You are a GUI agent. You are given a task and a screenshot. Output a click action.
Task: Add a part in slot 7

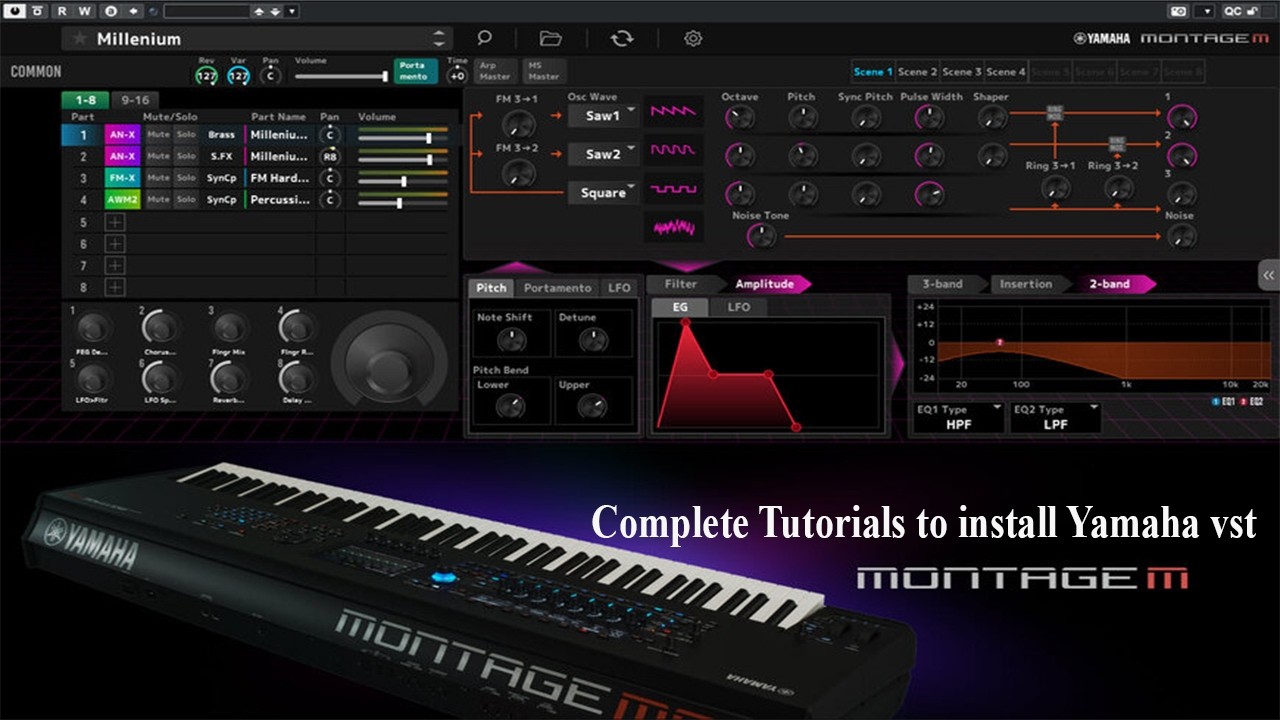click(x=115, y=266)
